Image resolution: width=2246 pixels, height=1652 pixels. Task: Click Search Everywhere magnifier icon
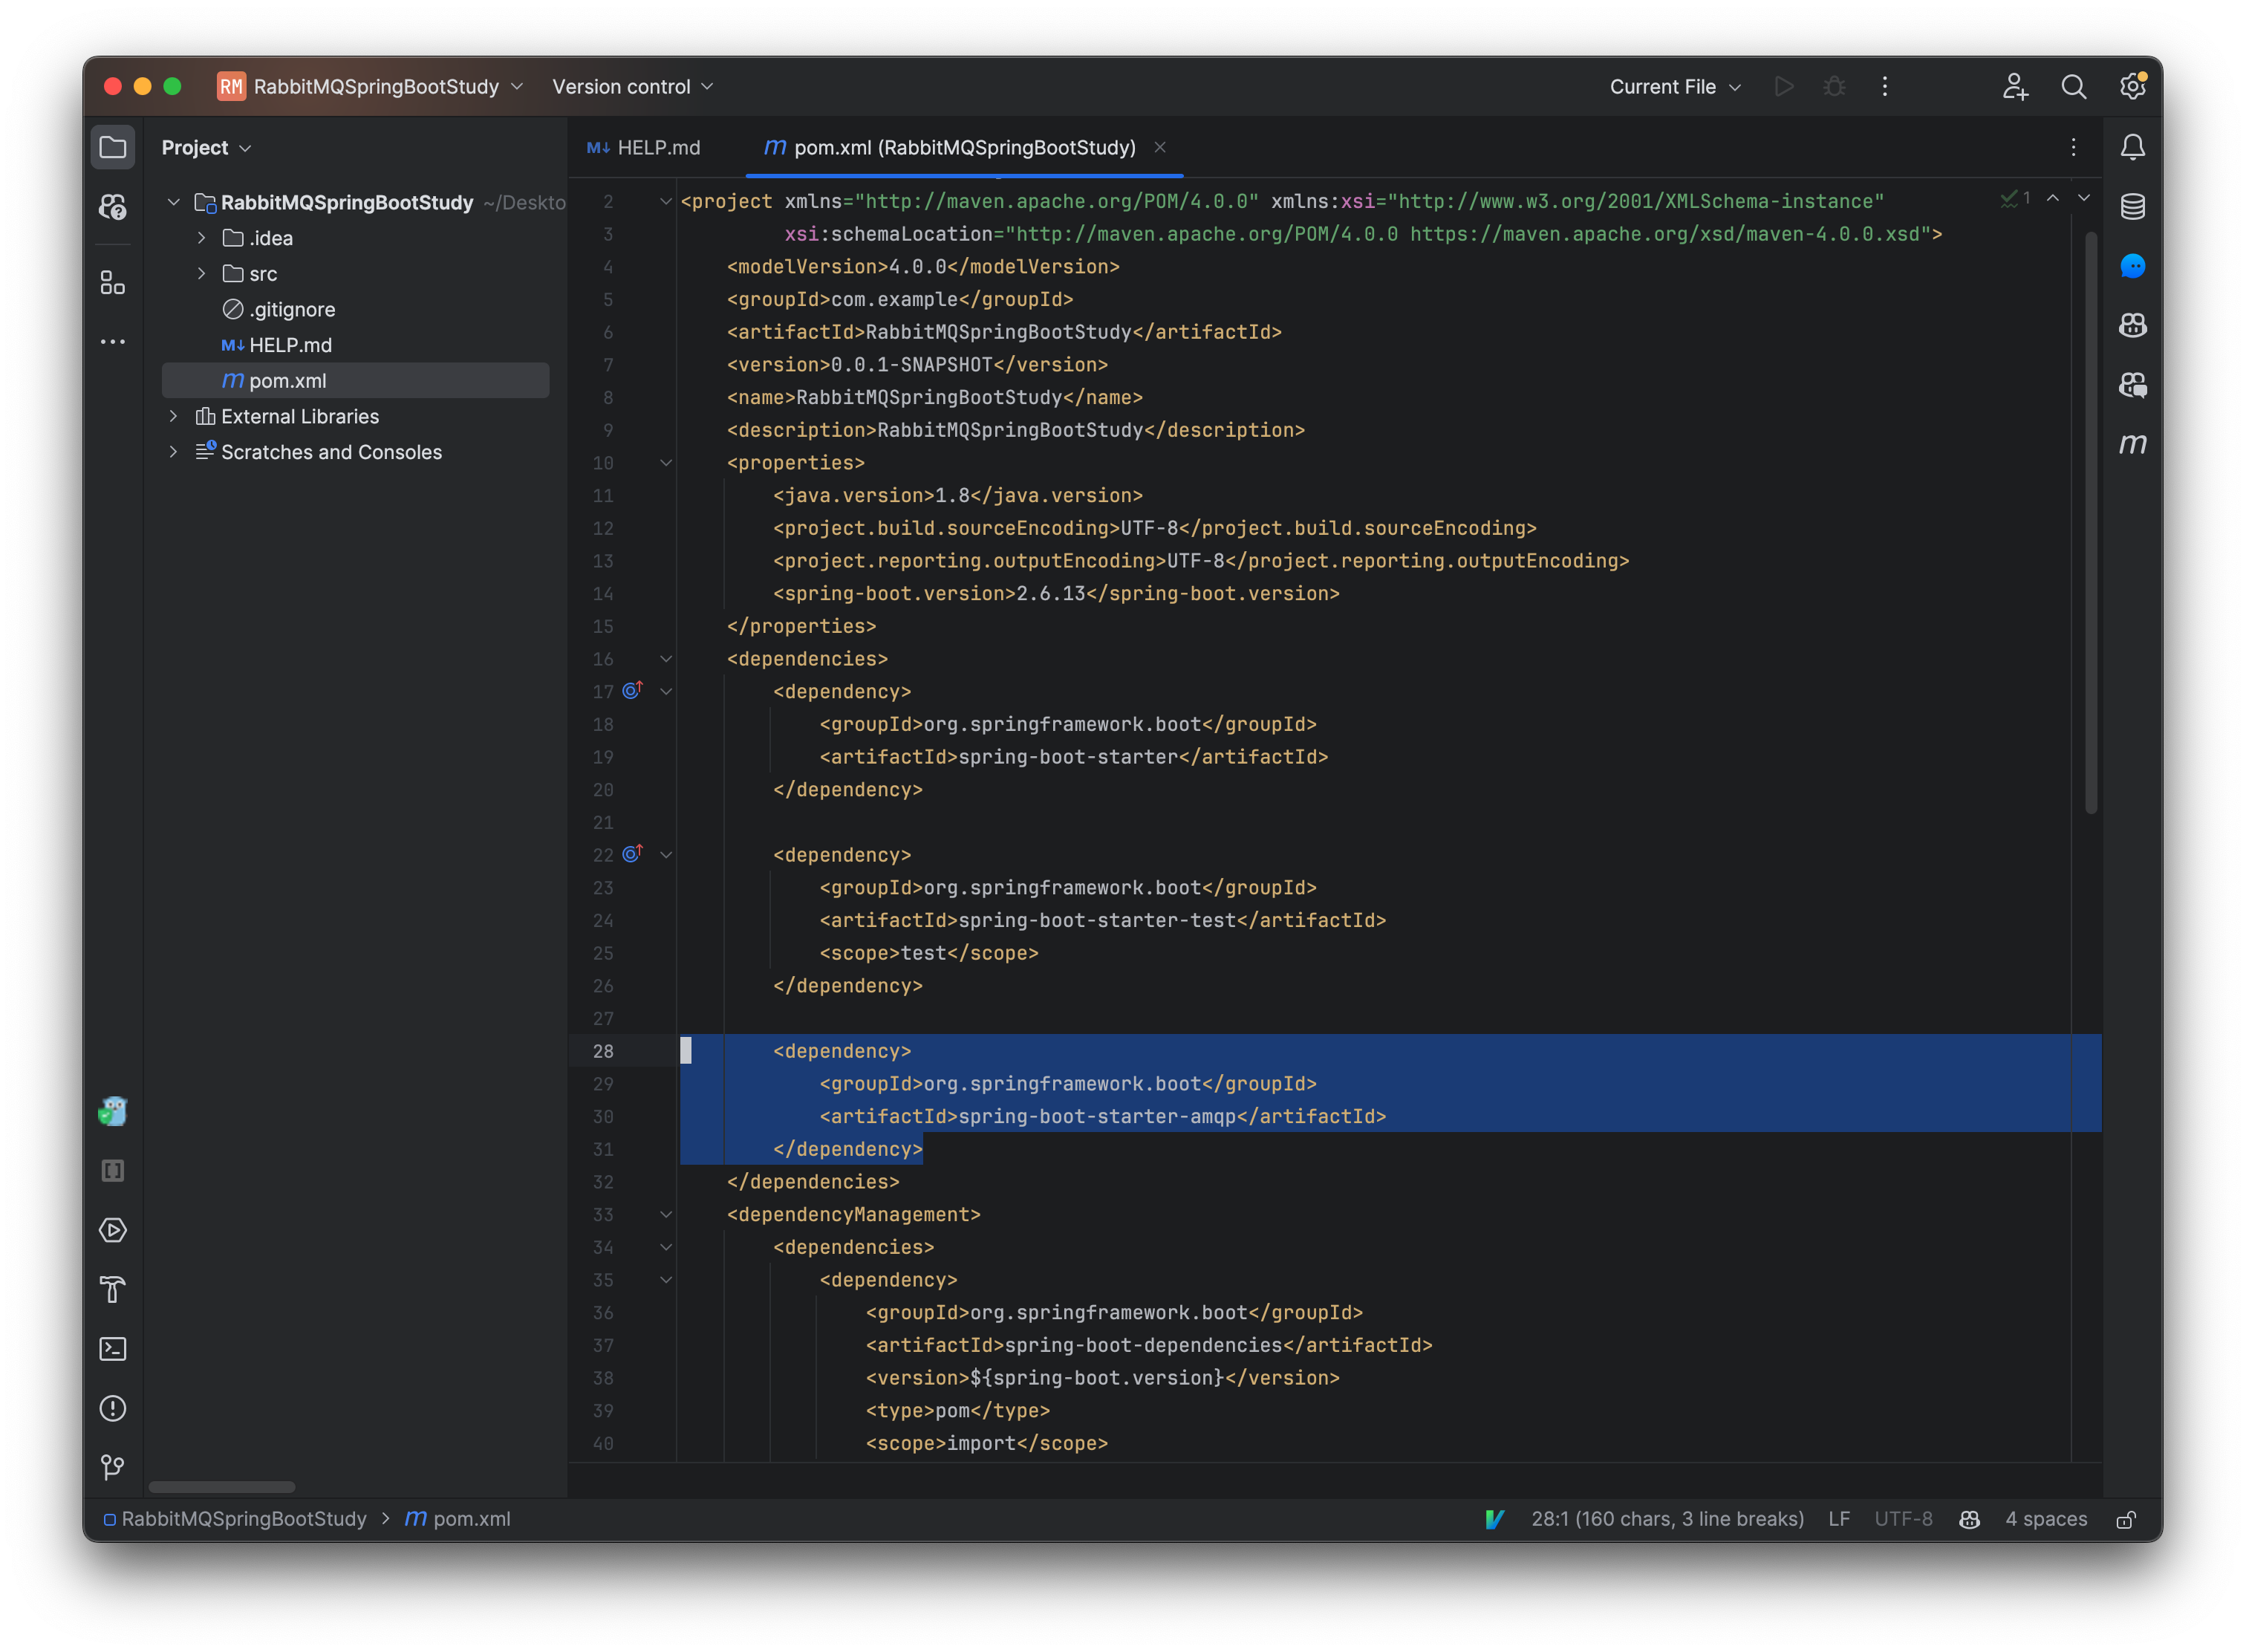(2073, 87)
